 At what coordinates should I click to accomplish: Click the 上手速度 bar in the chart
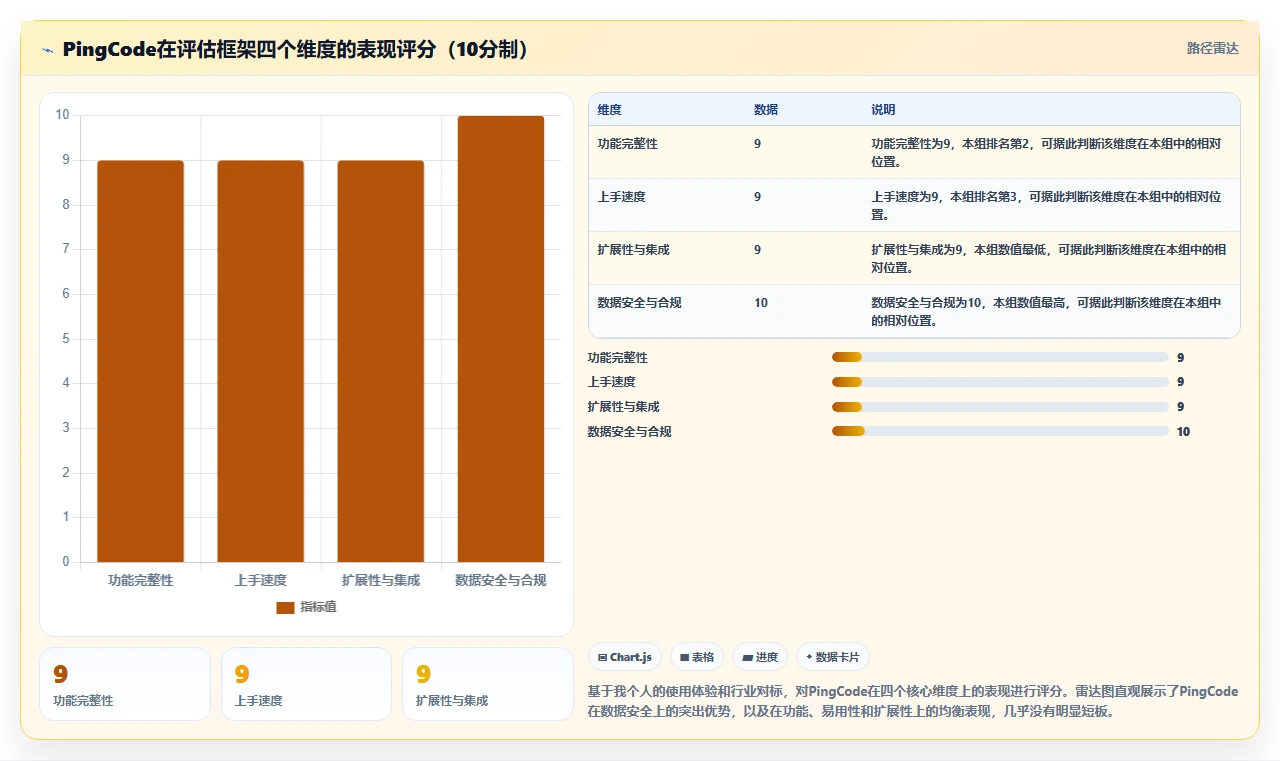(260, 361)
